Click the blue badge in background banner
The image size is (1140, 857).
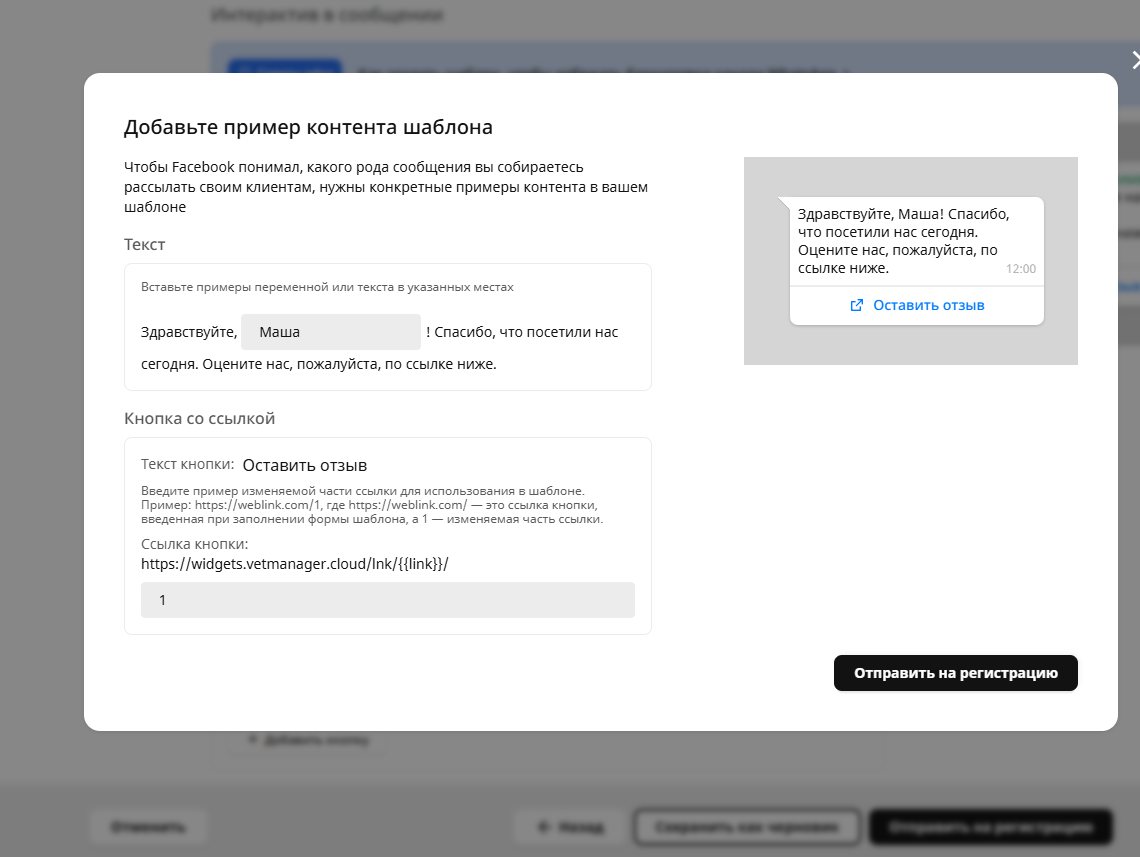tap(283, 70)
